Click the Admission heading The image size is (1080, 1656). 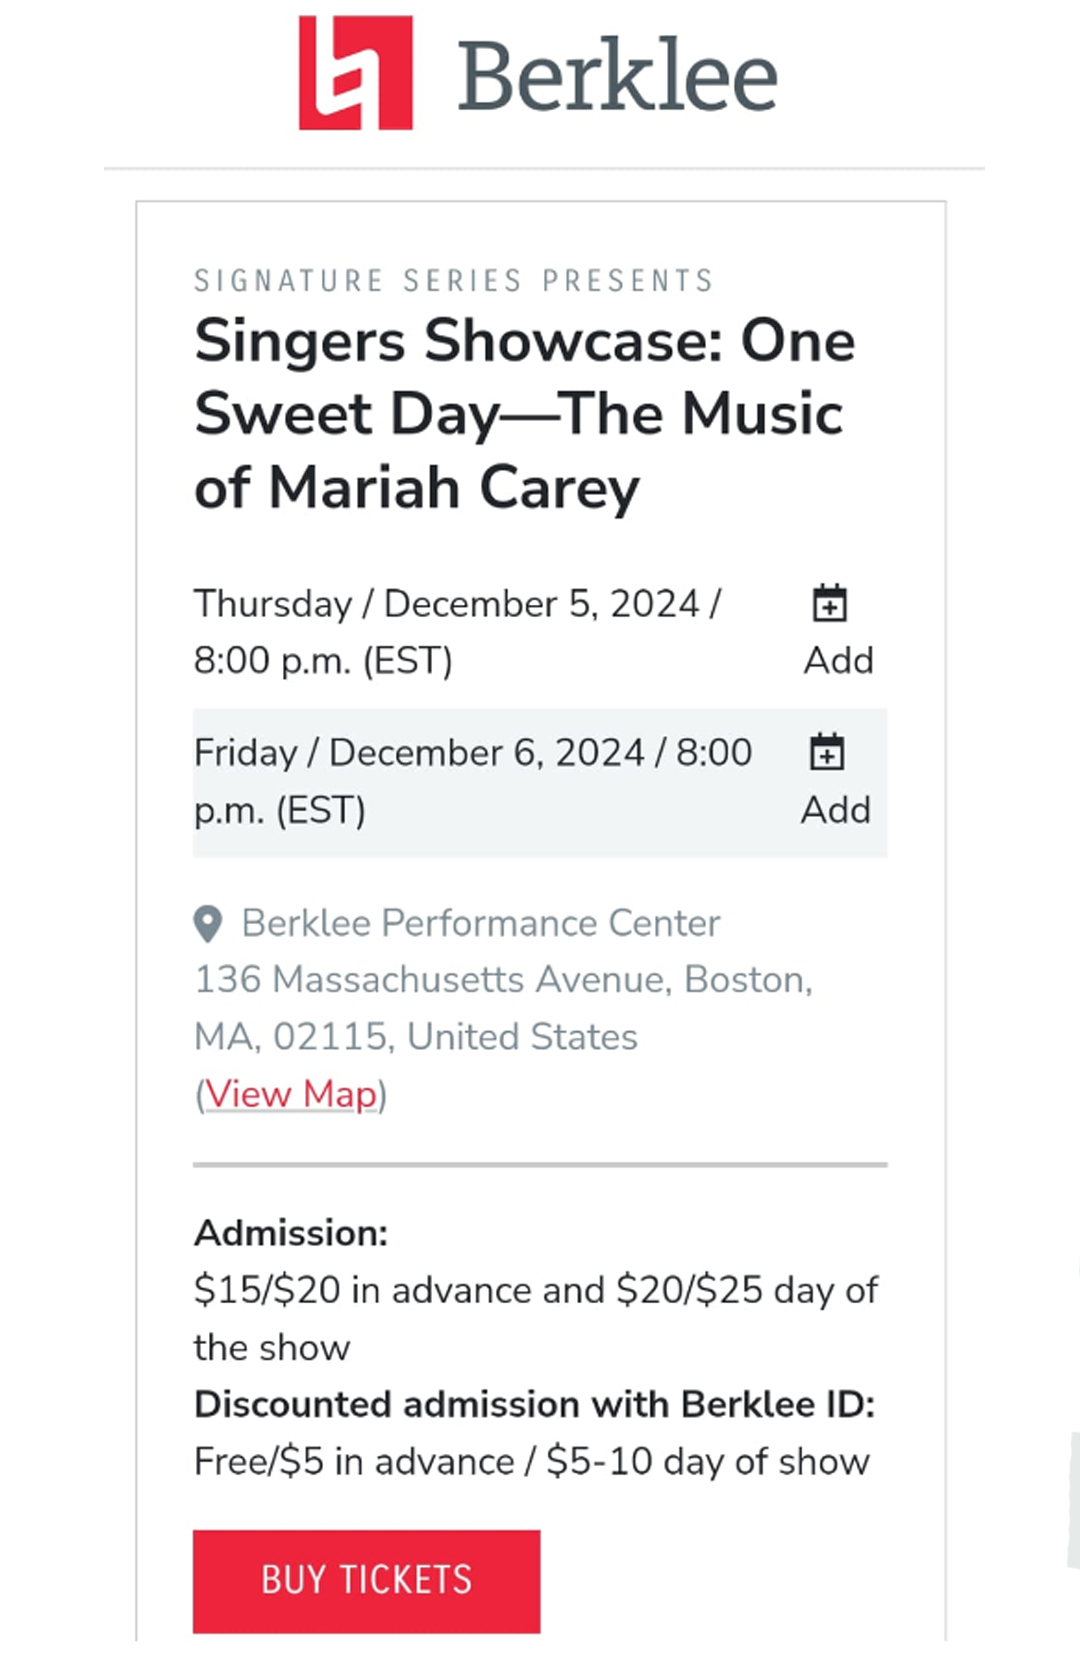point(291,1233)
